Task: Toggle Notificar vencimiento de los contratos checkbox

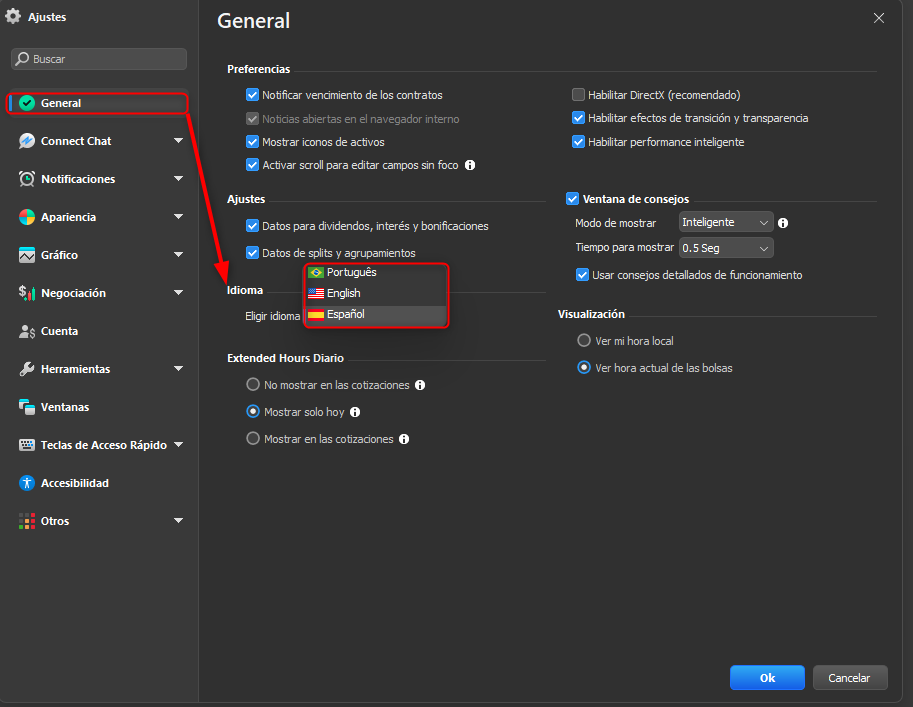Action: (x=252, y=95)
